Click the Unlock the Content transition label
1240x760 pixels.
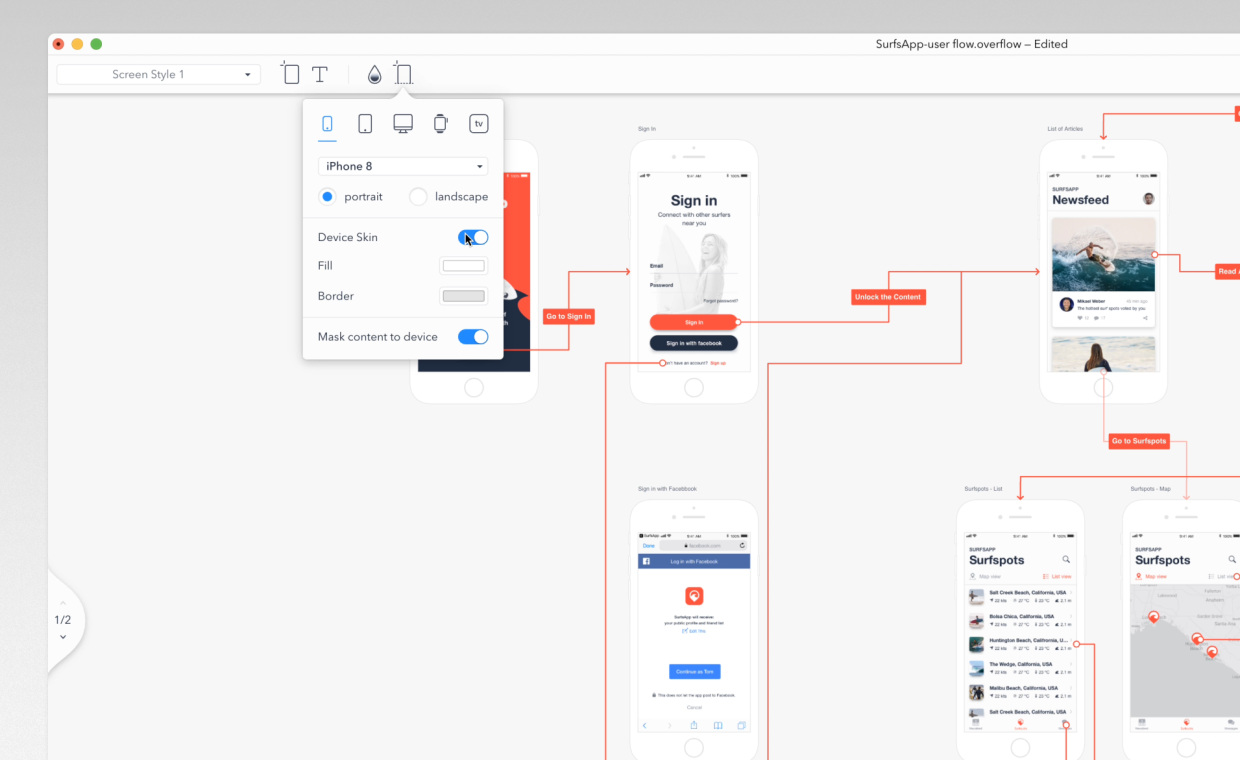tap(888, 296)
